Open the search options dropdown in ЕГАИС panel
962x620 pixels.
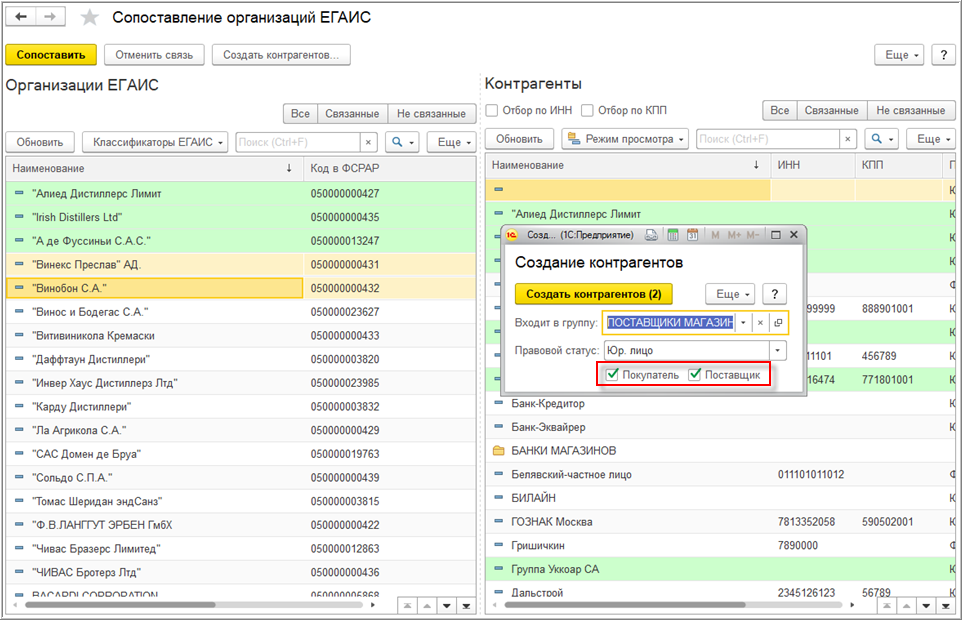tap(402, 142)
